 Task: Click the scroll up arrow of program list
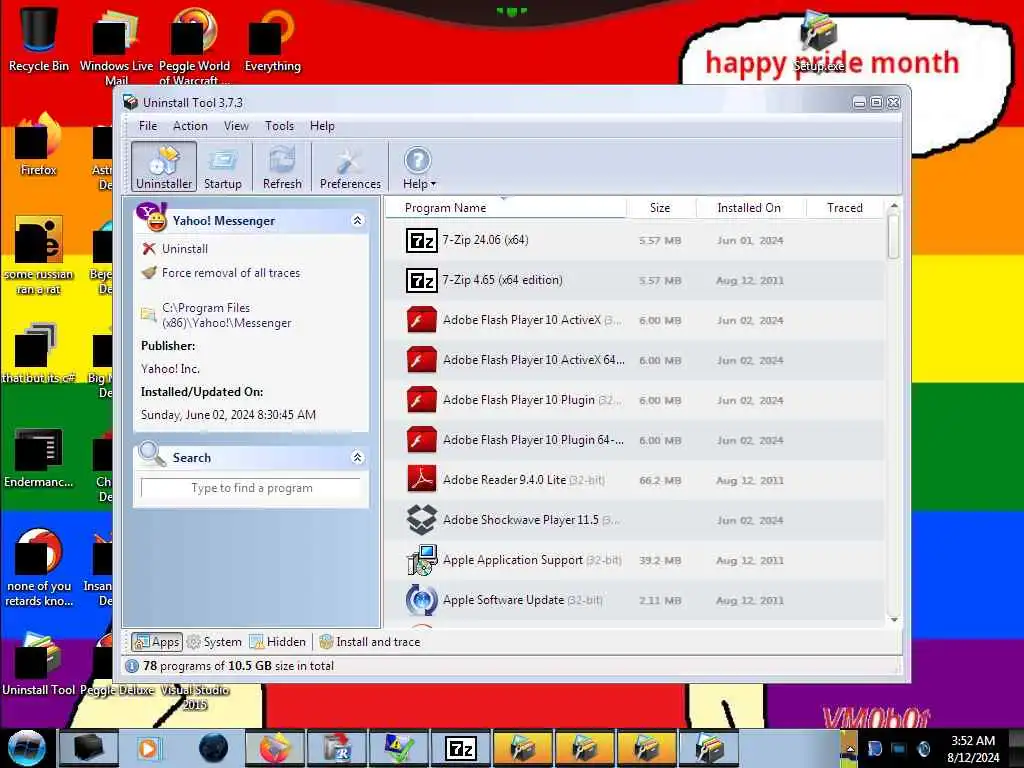click(x=894, y=206)
